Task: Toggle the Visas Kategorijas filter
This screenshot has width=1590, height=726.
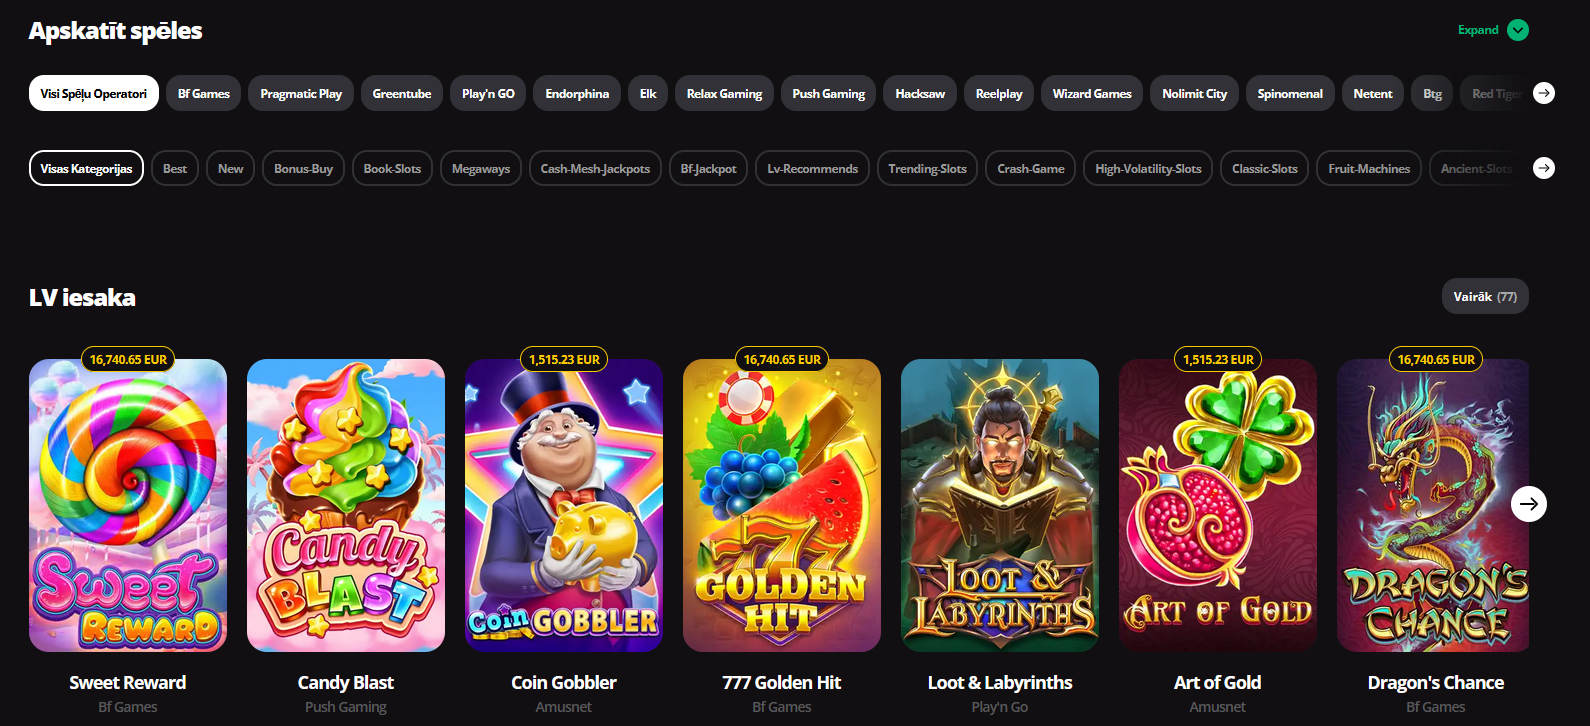Action: (x=86, y=168)
